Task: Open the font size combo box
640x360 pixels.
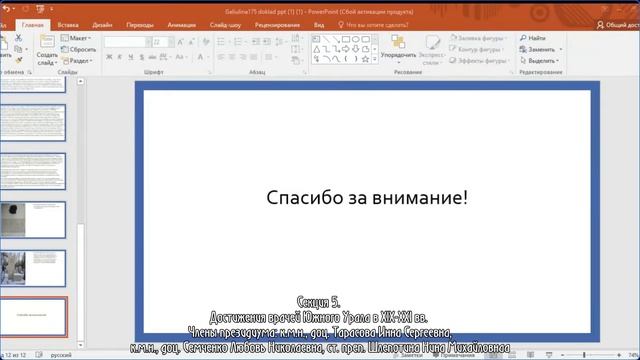Action: coord(163,42)
